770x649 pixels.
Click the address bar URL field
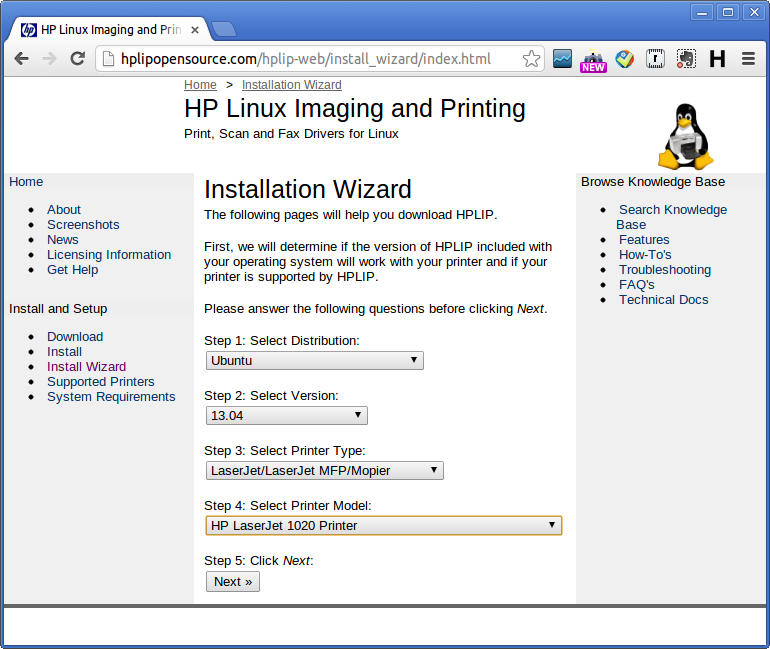[305, 59]
